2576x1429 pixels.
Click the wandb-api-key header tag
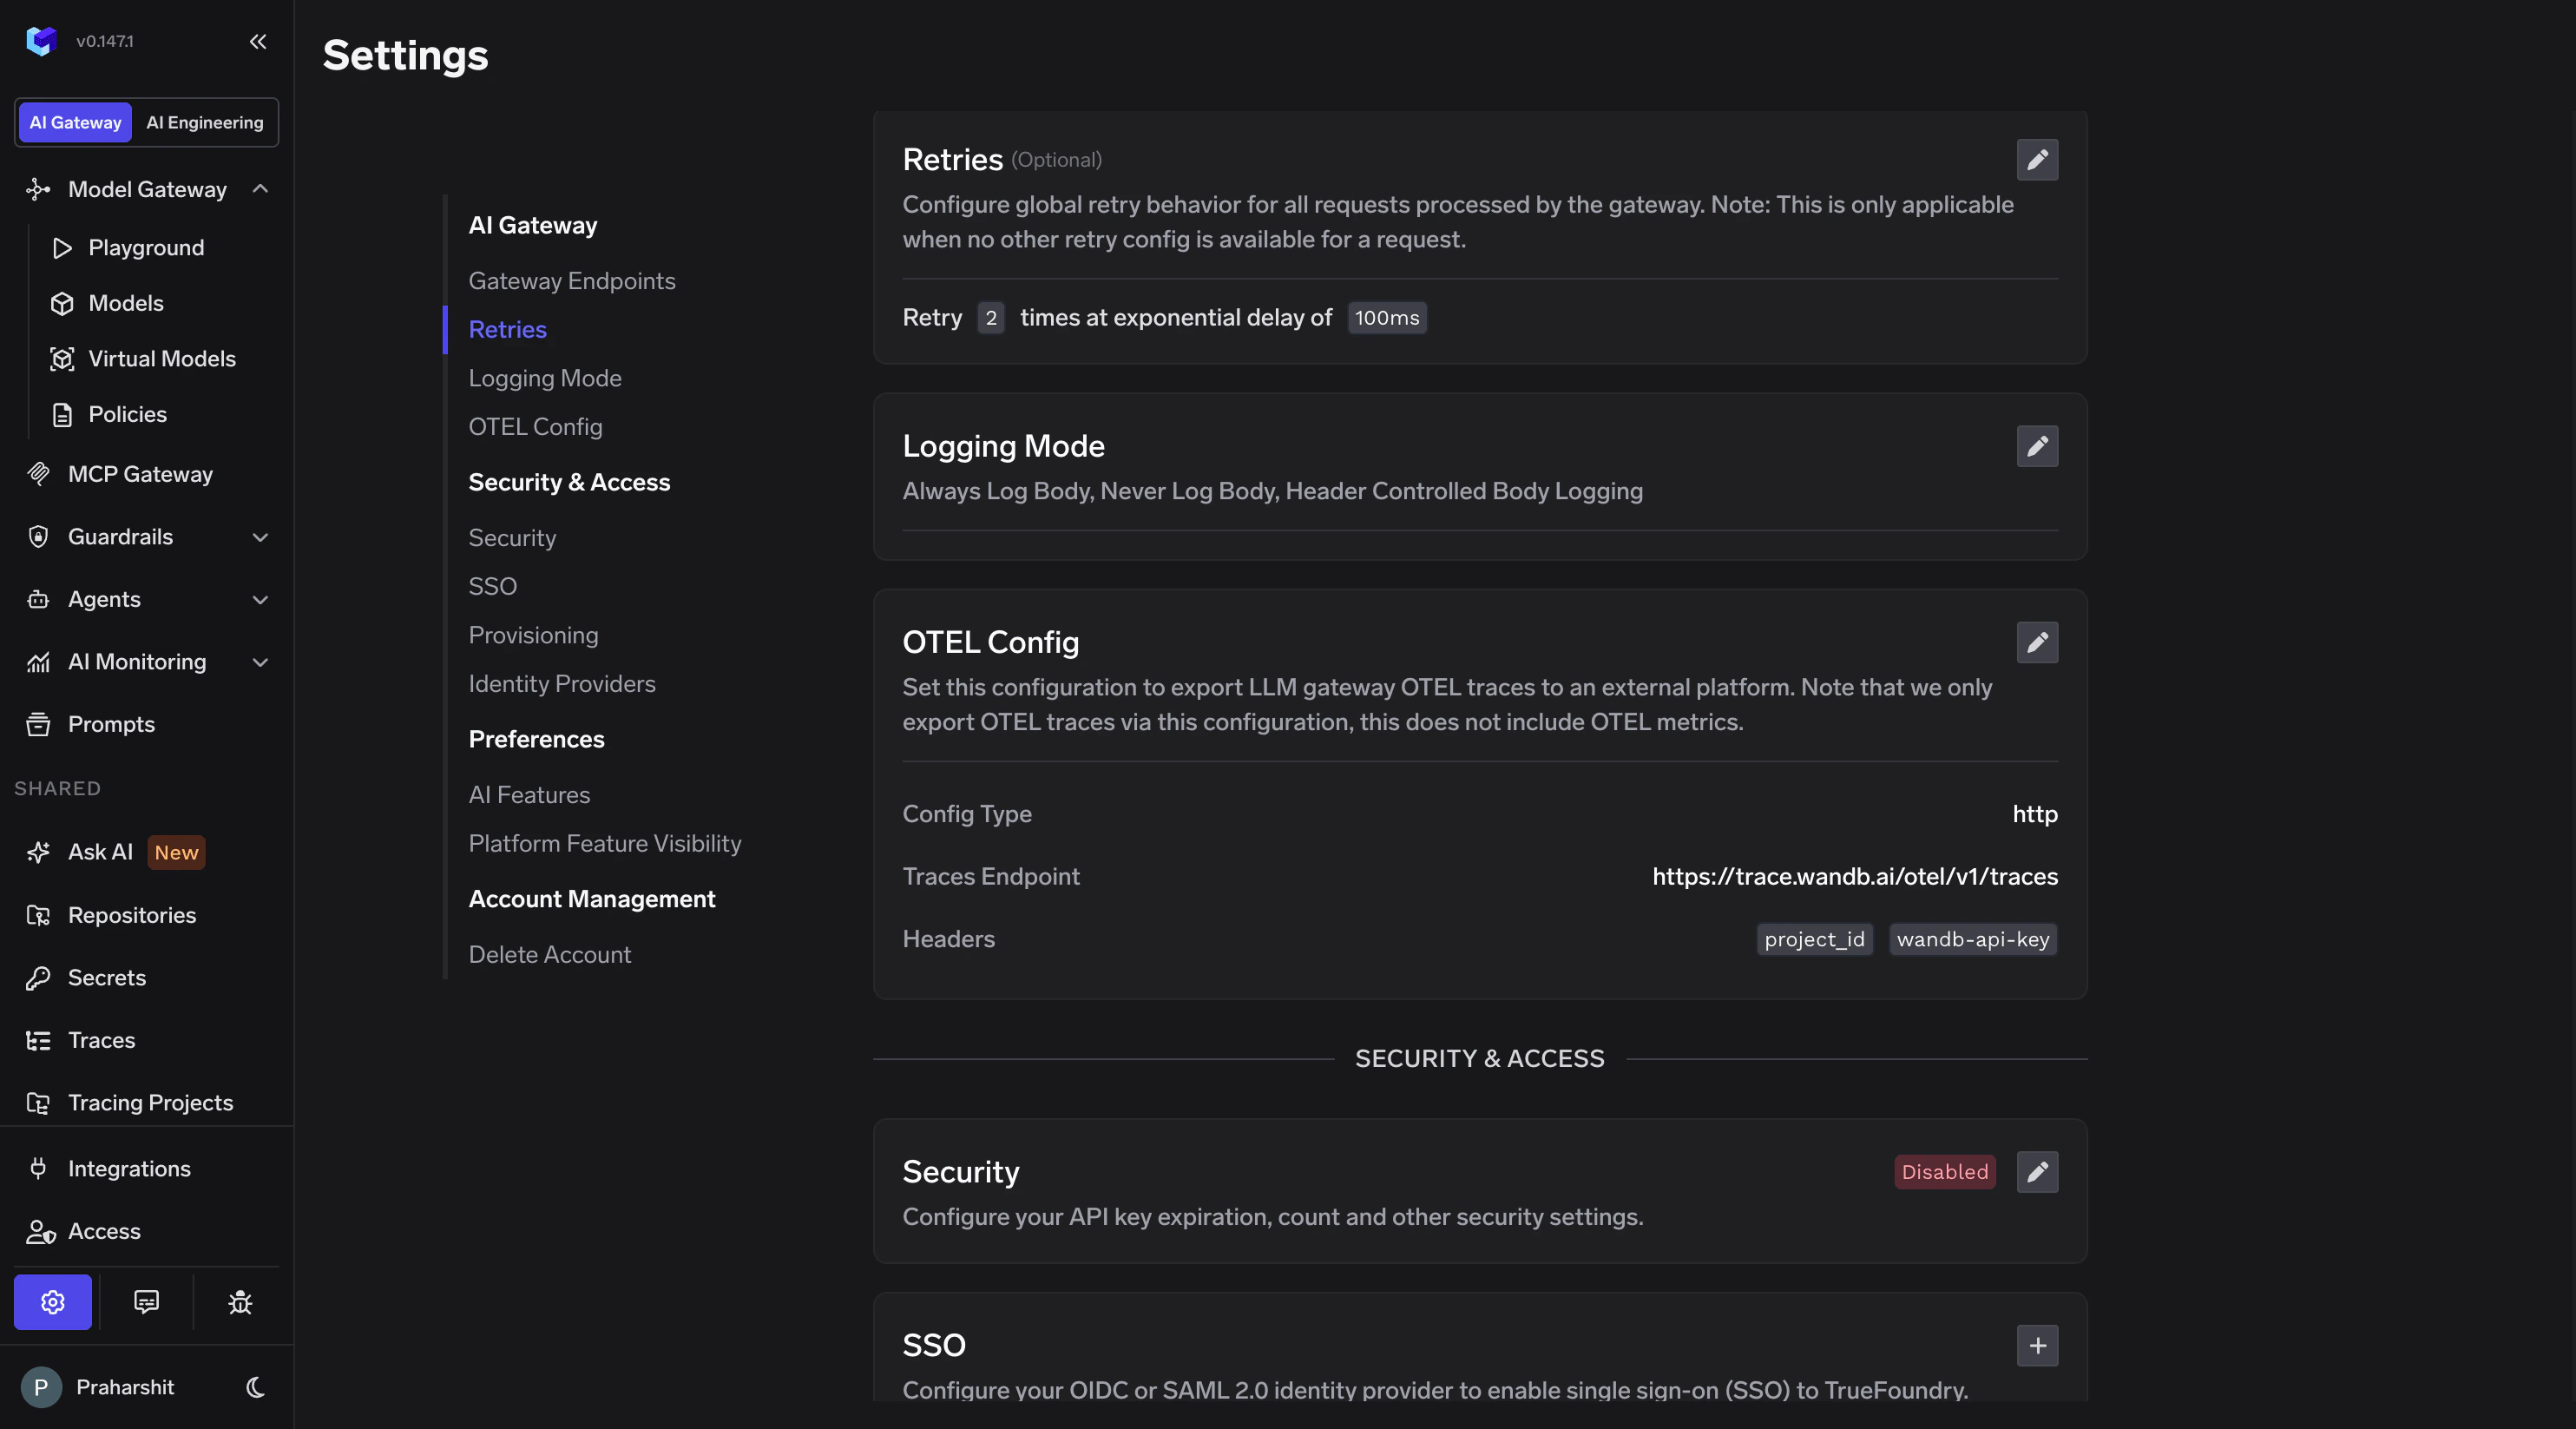pos(1972,939)
